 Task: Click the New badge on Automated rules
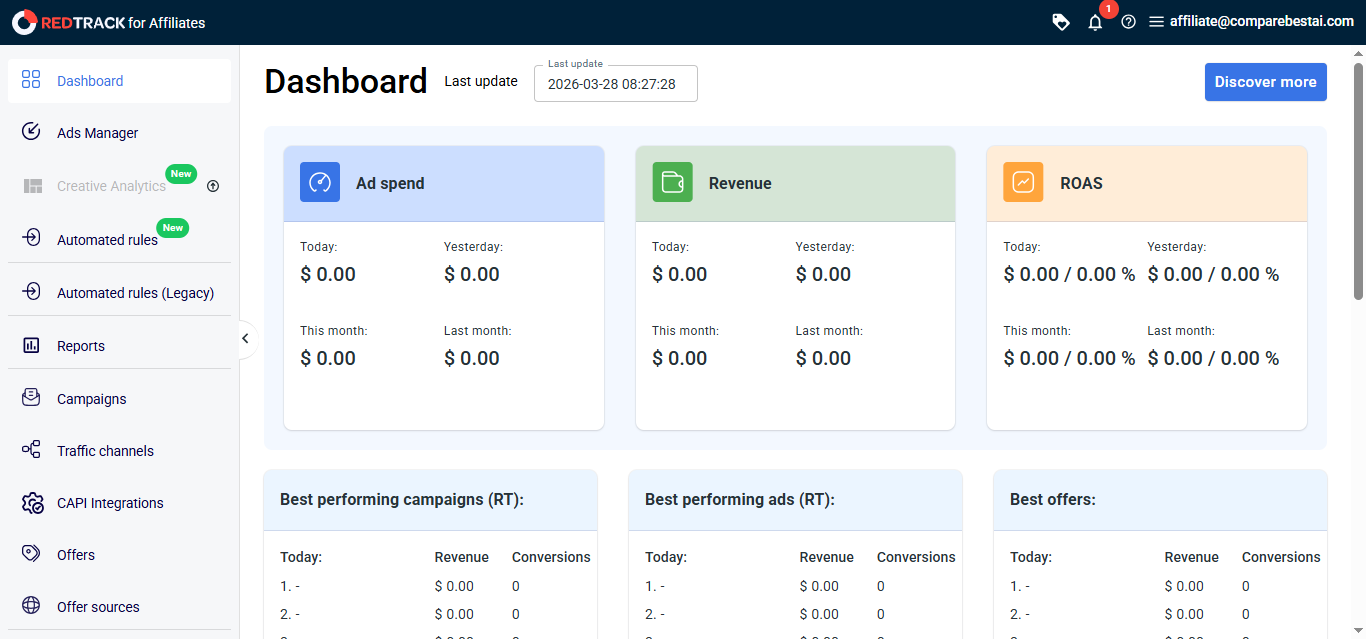click(173, 228)
